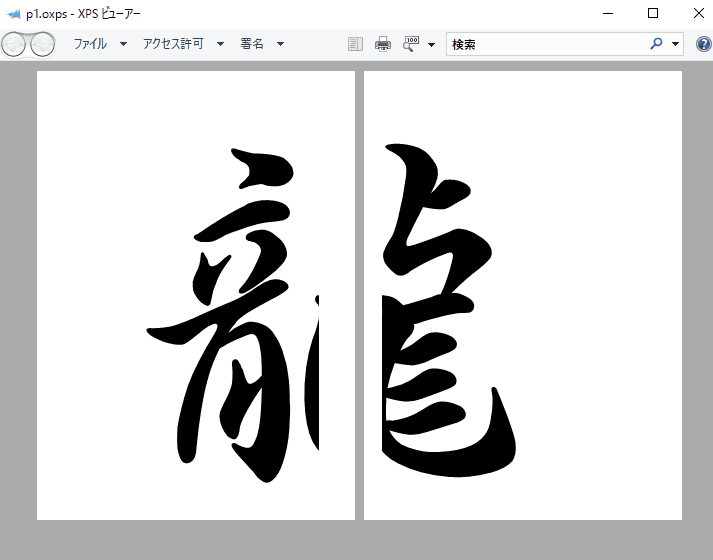713x560 pixels.
Task: Expand the 署名 dropdown arrow
Action: (280, 44)
